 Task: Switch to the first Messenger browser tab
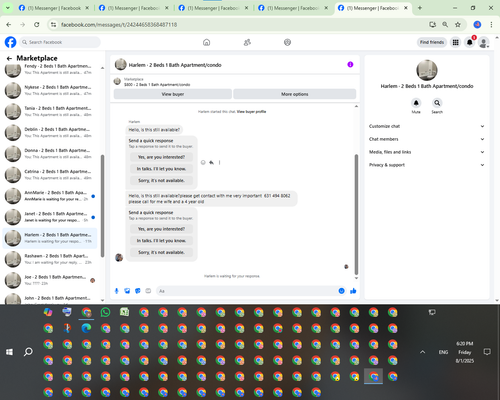(54, 8)
